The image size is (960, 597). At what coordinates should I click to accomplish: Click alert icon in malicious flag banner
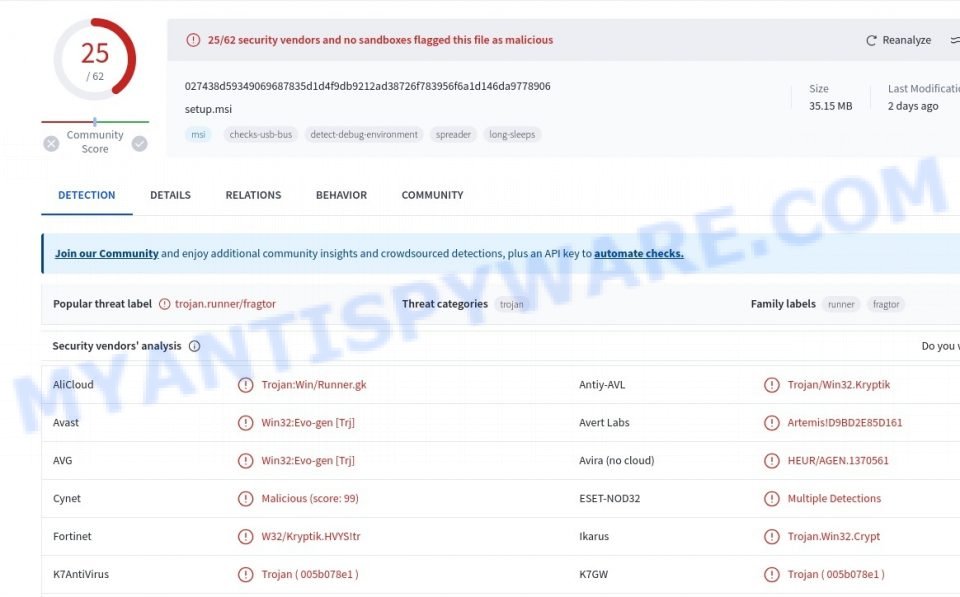(193, 40)
